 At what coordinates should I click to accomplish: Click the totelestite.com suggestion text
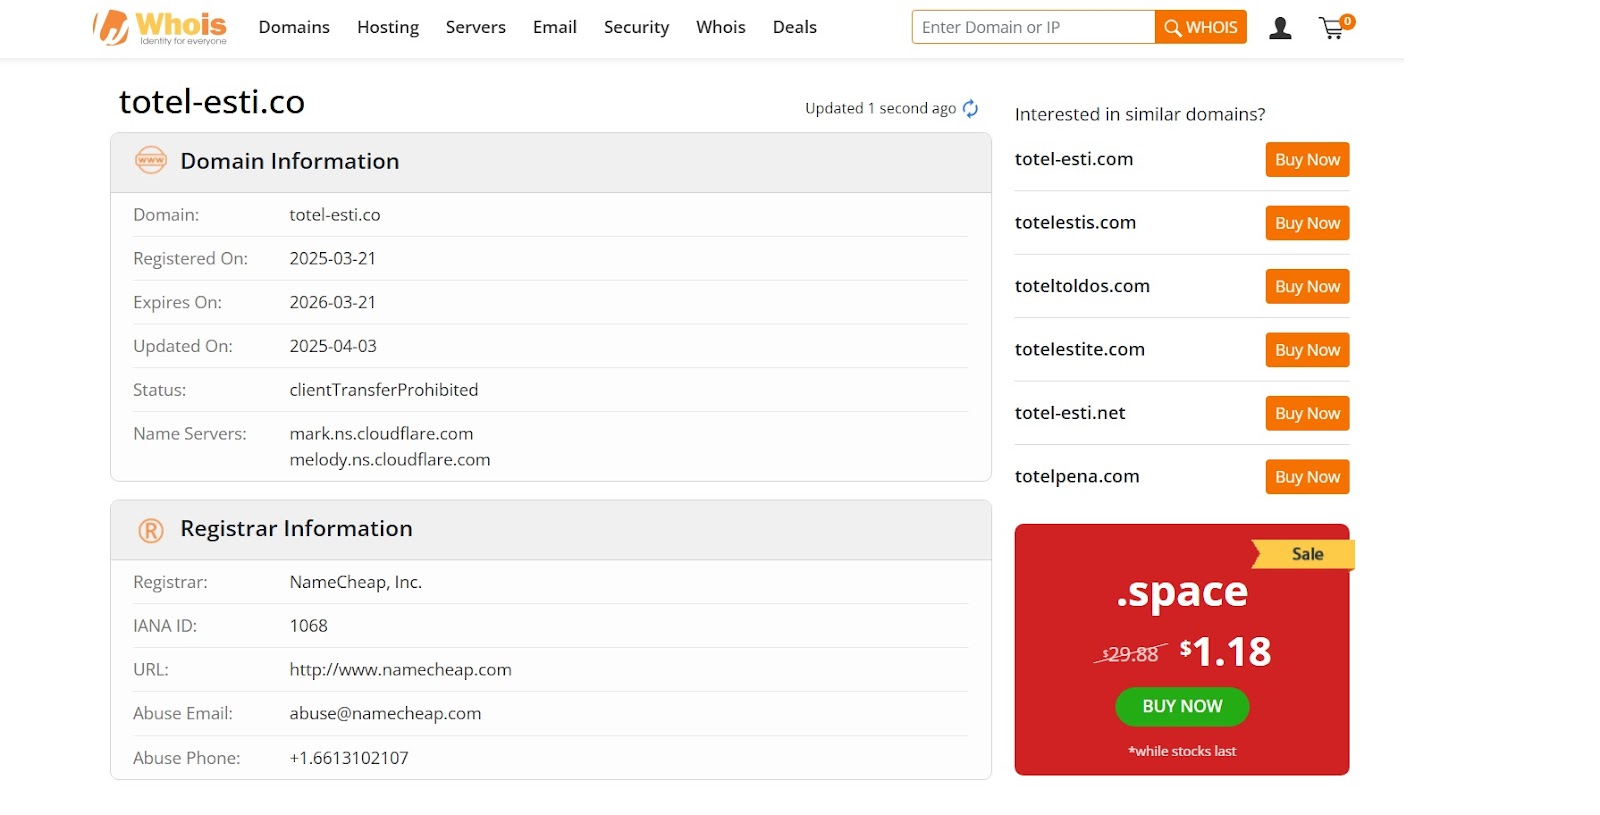pos(1080,349)
